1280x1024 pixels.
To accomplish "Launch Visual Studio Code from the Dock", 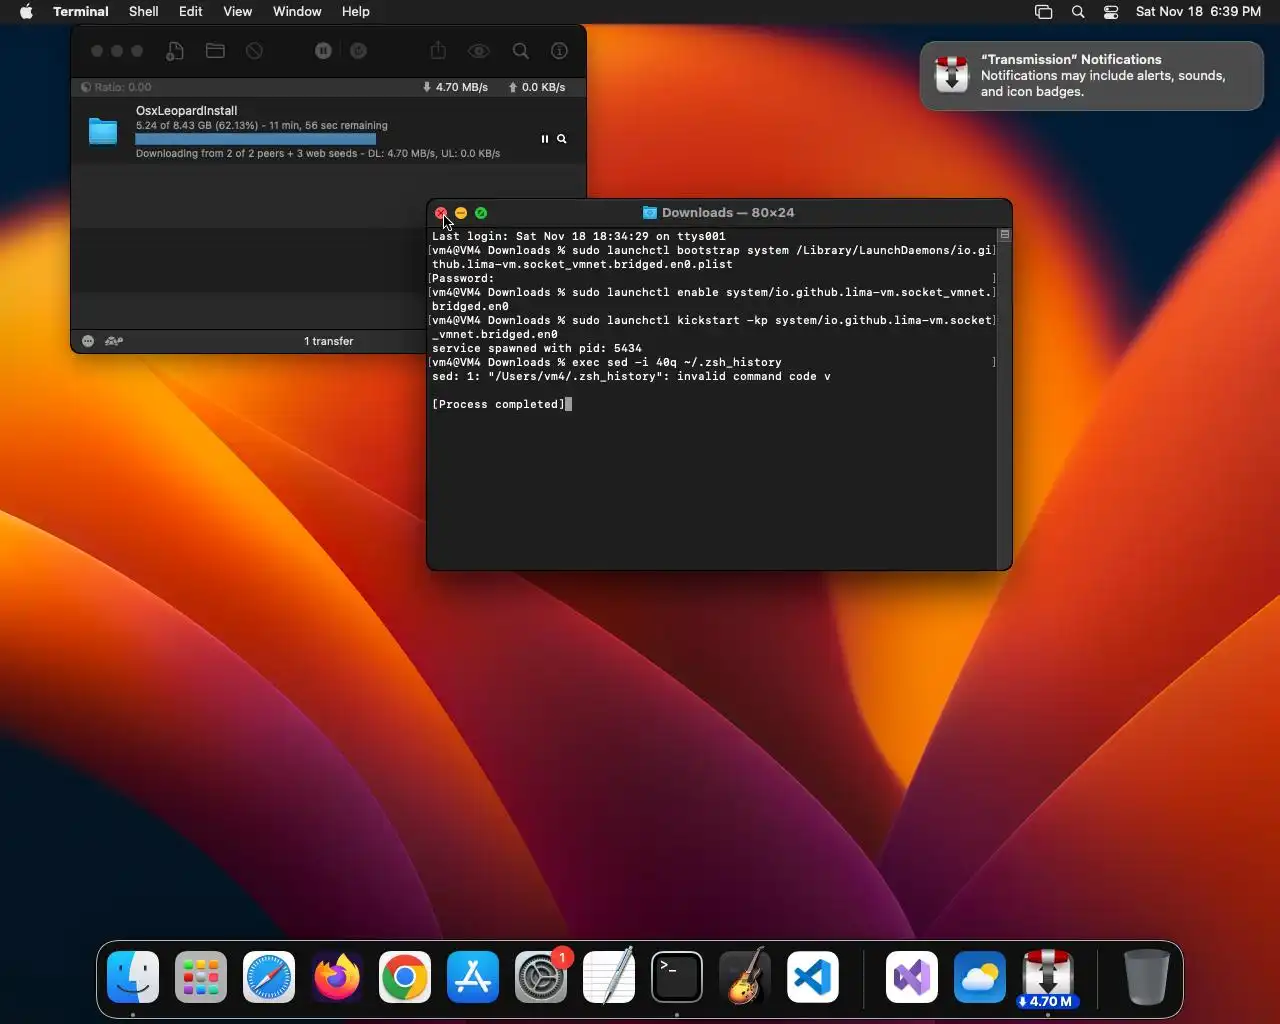I will pos(812,977).
